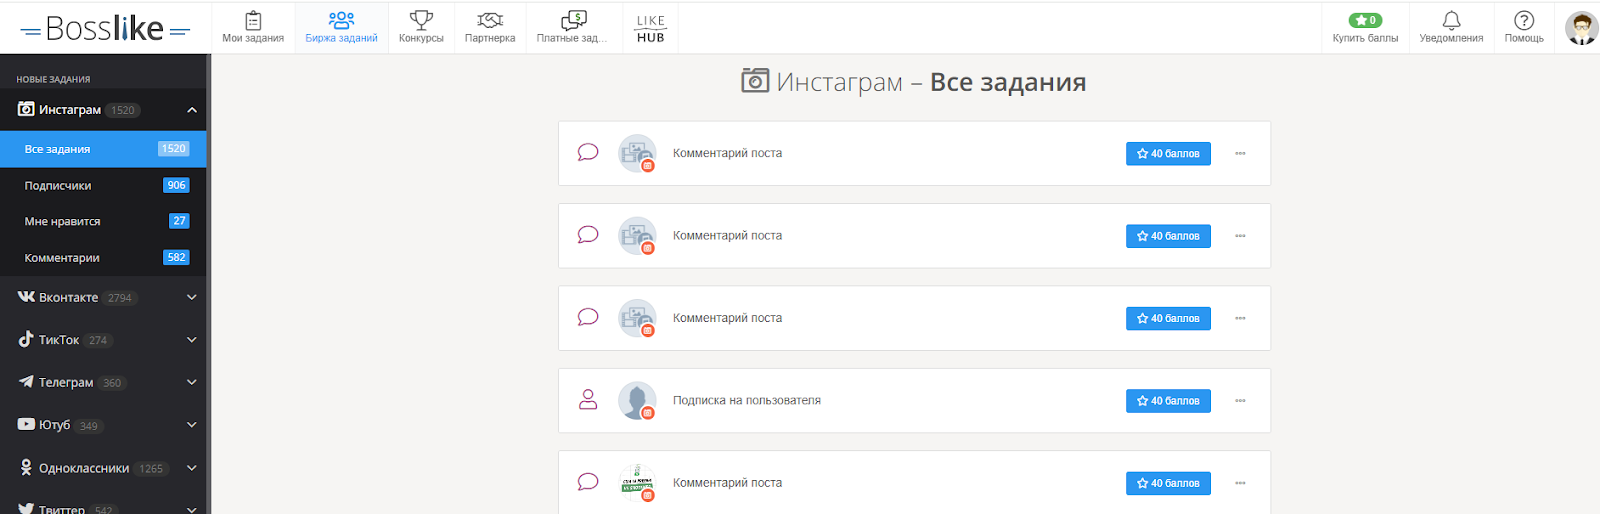Click 1520 count badge beside Все задания
1600x514 pixels.
tap(174, 148)
